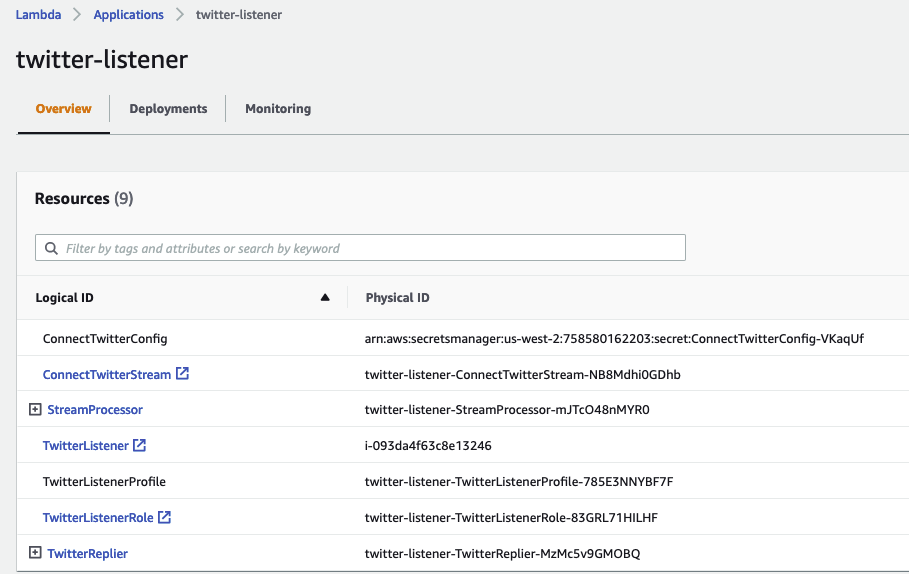The width and height of the screenshot is (909, 574).
Task: Open the TwitterReplier link
Action: pyautogui.click(x=88, y=553)
